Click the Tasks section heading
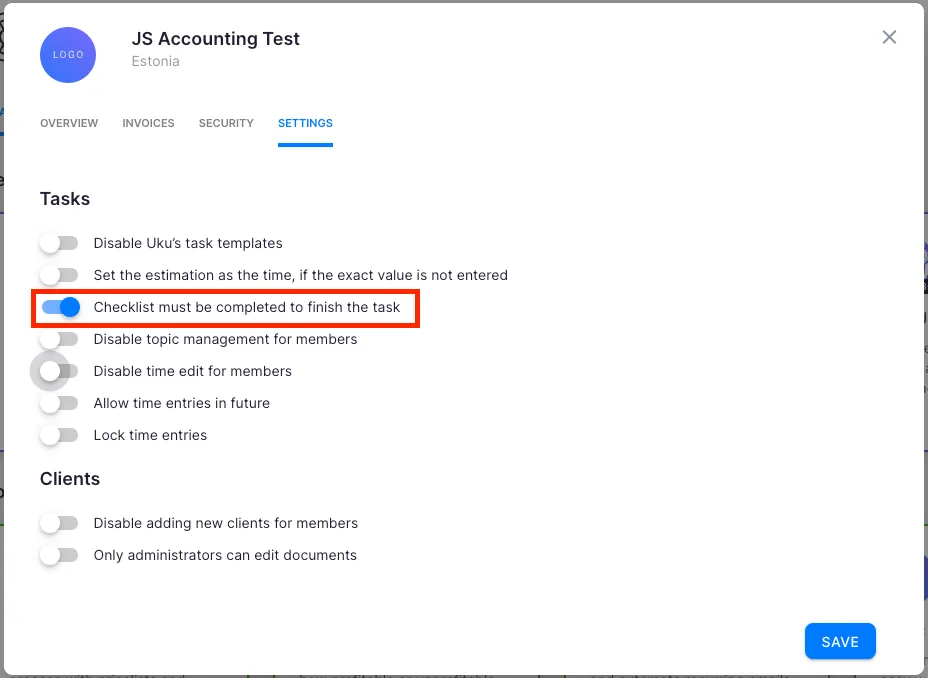 click(x=65, y=199)
